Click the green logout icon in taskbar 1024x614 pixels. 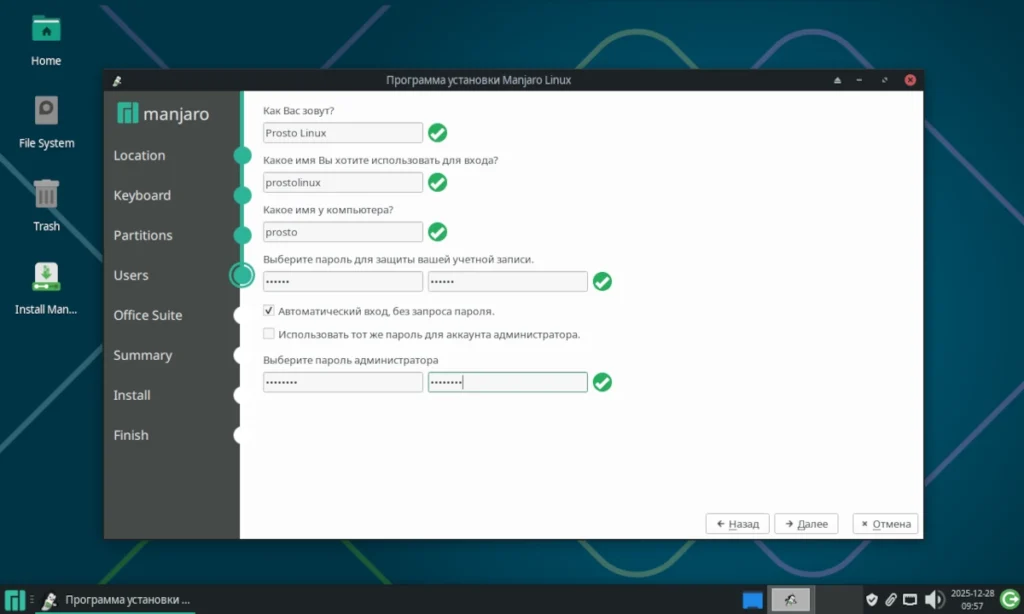click(x=1010, y=600)
